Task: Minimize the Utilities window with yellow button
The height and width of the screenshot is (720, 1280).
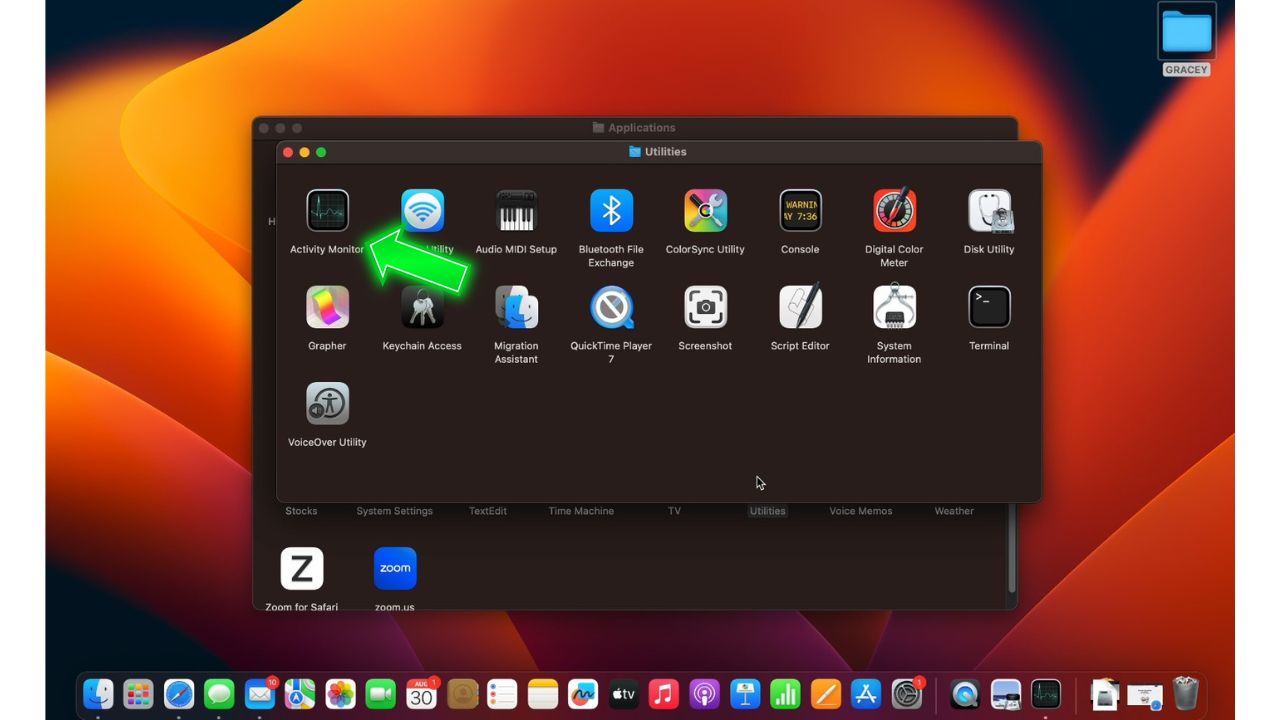Action: pyautogui.click(x=304, y=152)
